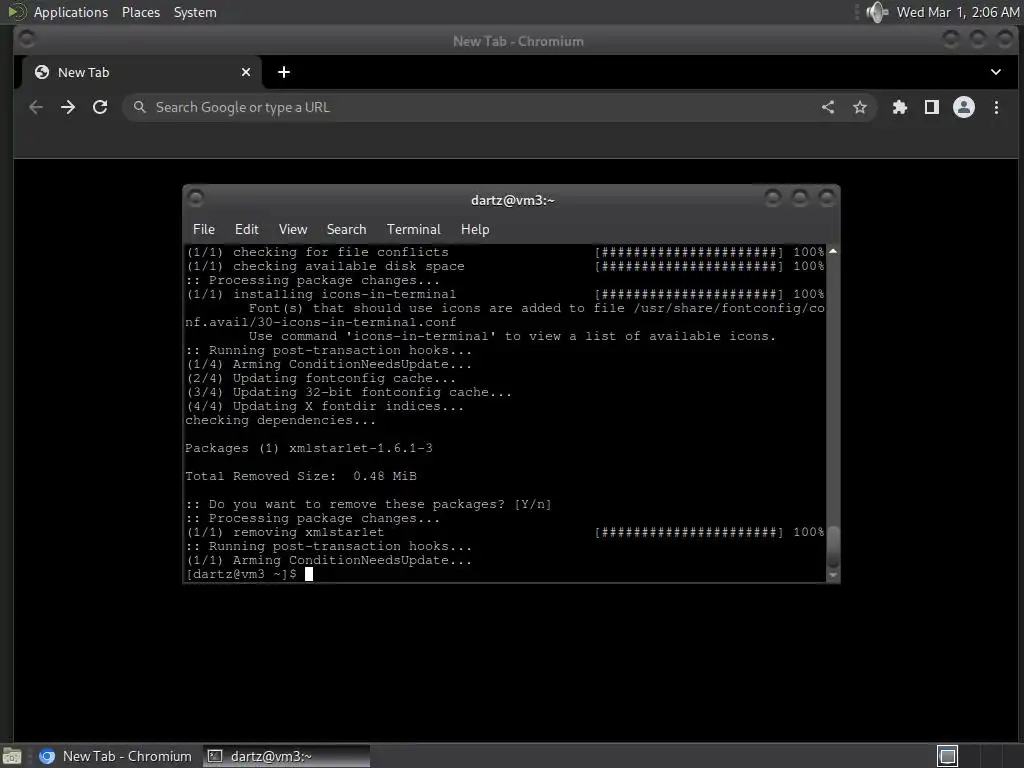The height and width of the screenshot is (768, 1024).
Task: Minimize the terminal window
Action: coord(773,197)
